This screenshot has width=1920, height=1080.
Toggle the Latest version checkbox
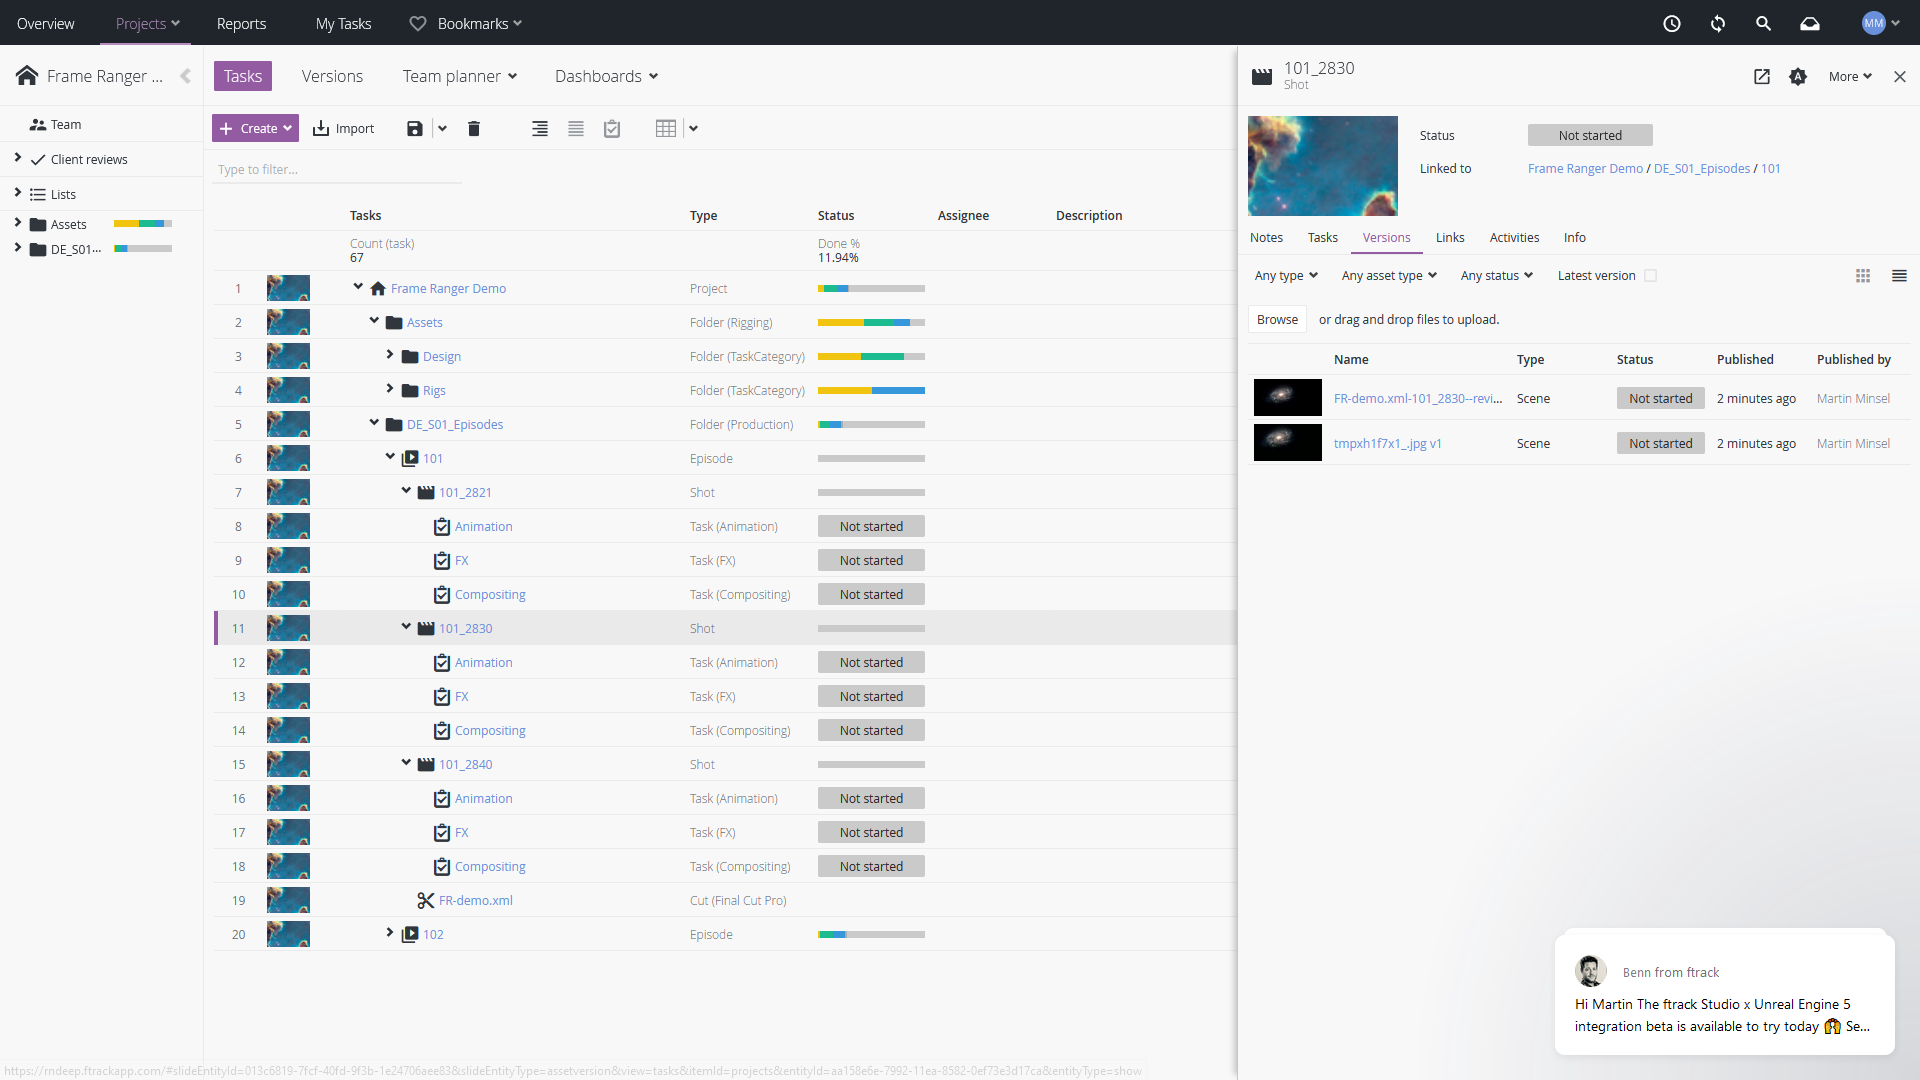[x=1651, y=276]
